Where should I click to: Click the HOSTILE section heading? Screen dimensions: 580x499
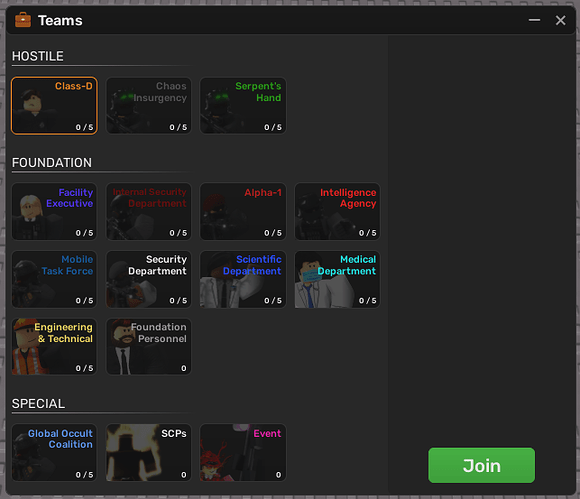point(38,56)
